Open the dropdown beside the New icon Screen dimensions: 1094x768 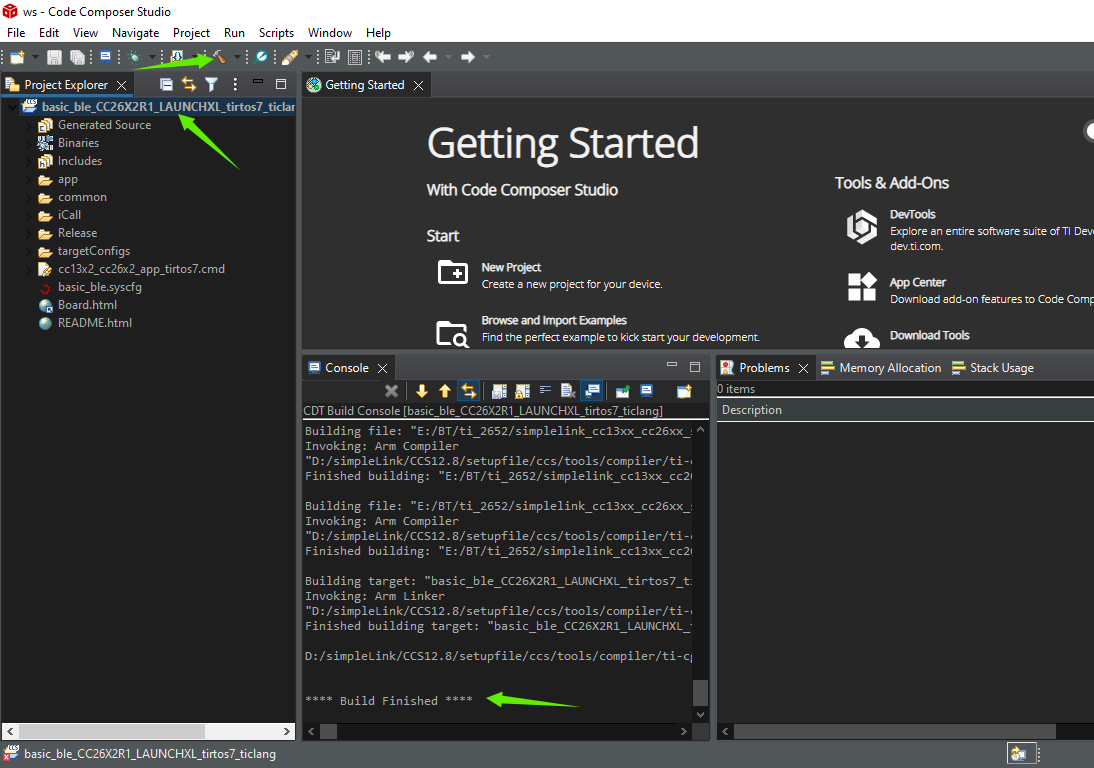click(34, 57)
